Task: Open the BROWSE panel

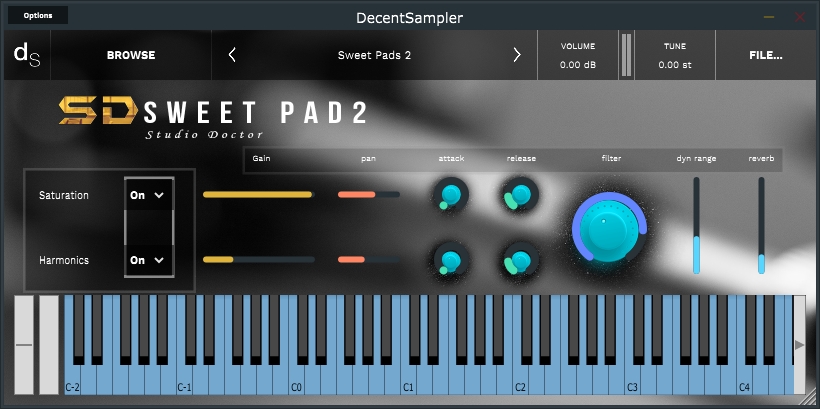Action: (x=131, y=55)
